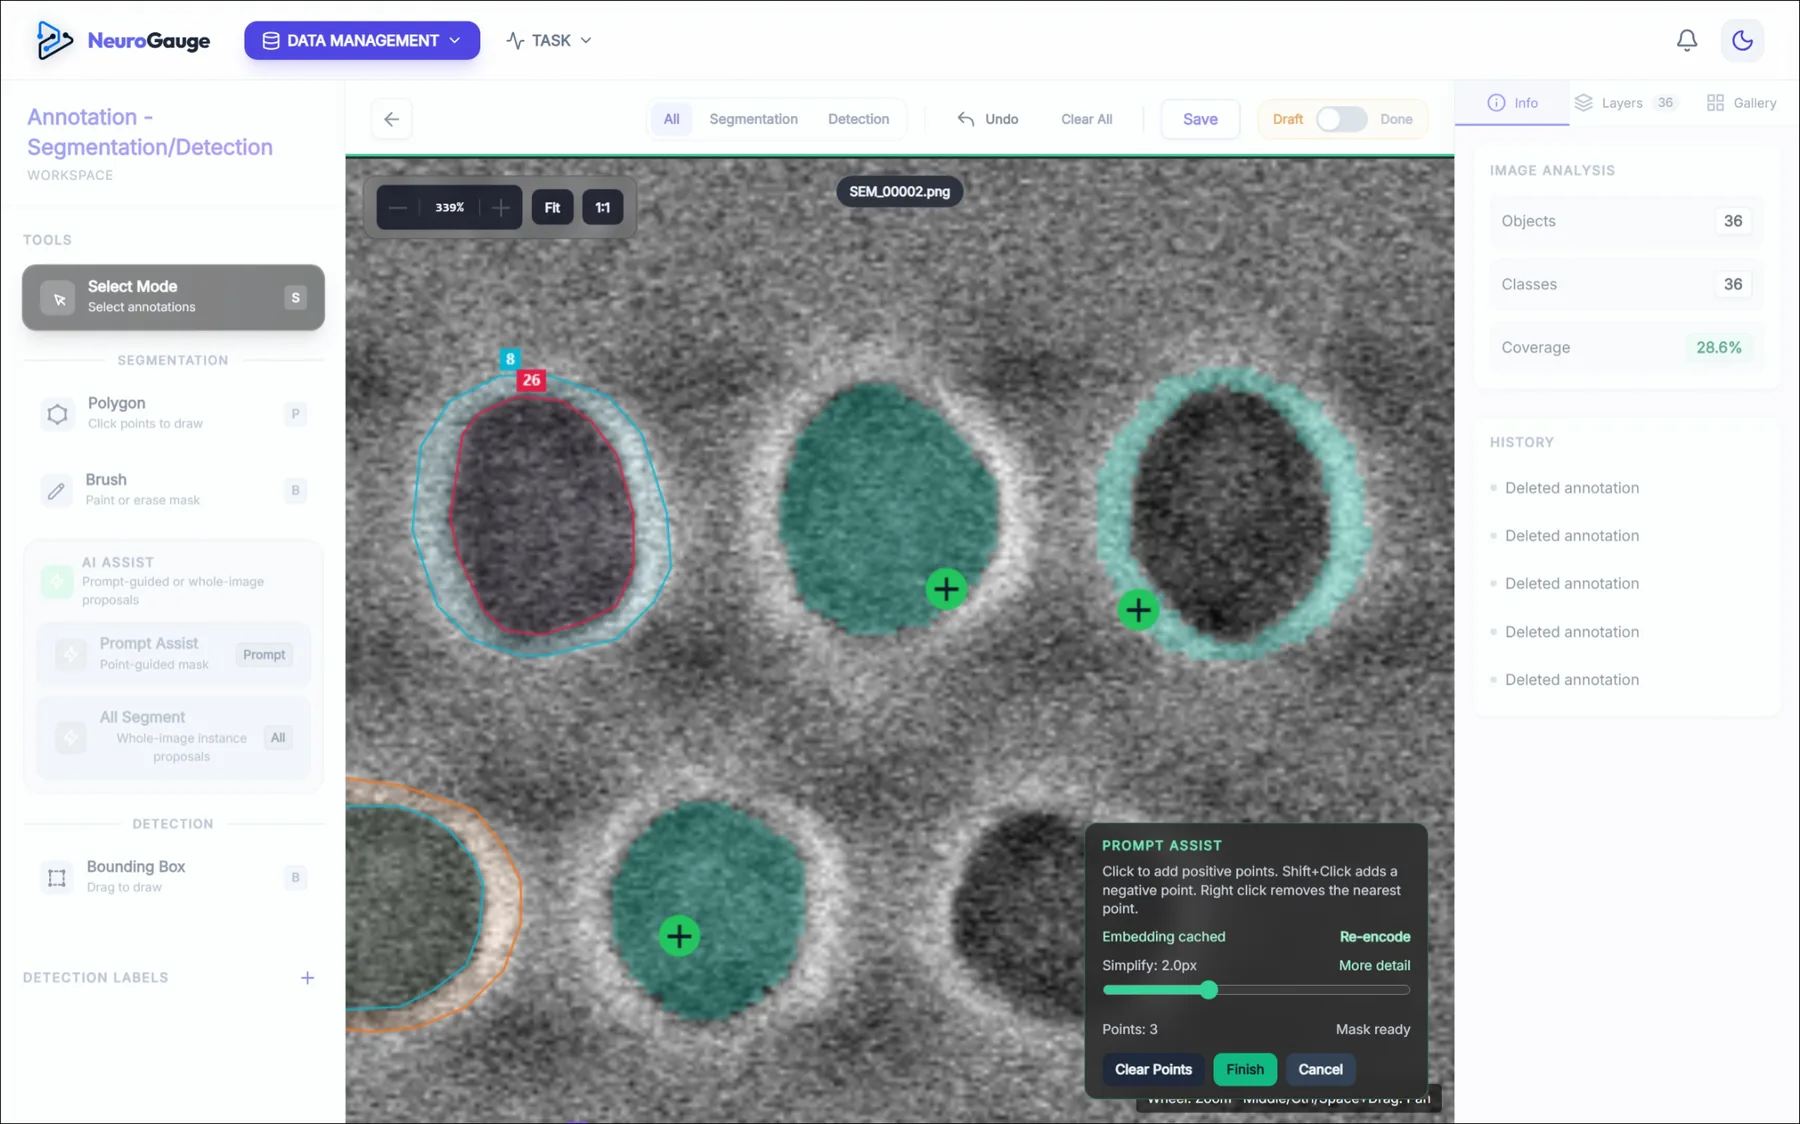The height and width of the screenshot is (1124, 1800).
Task: Zoom in with the plus button
Action: [x=501, y=208]
